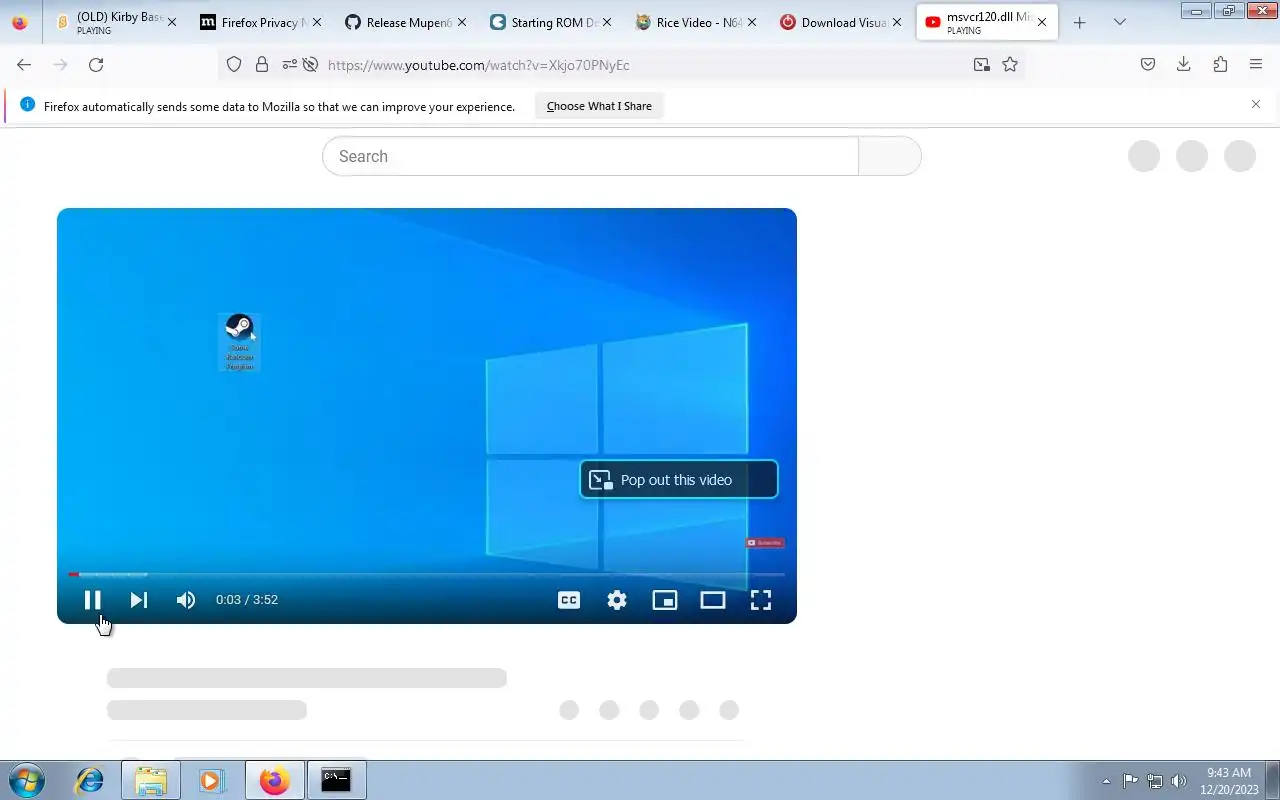1280x800 pixels.
Task: Go back to previous page
Action: pyautogui.click(x=24, y=64)
